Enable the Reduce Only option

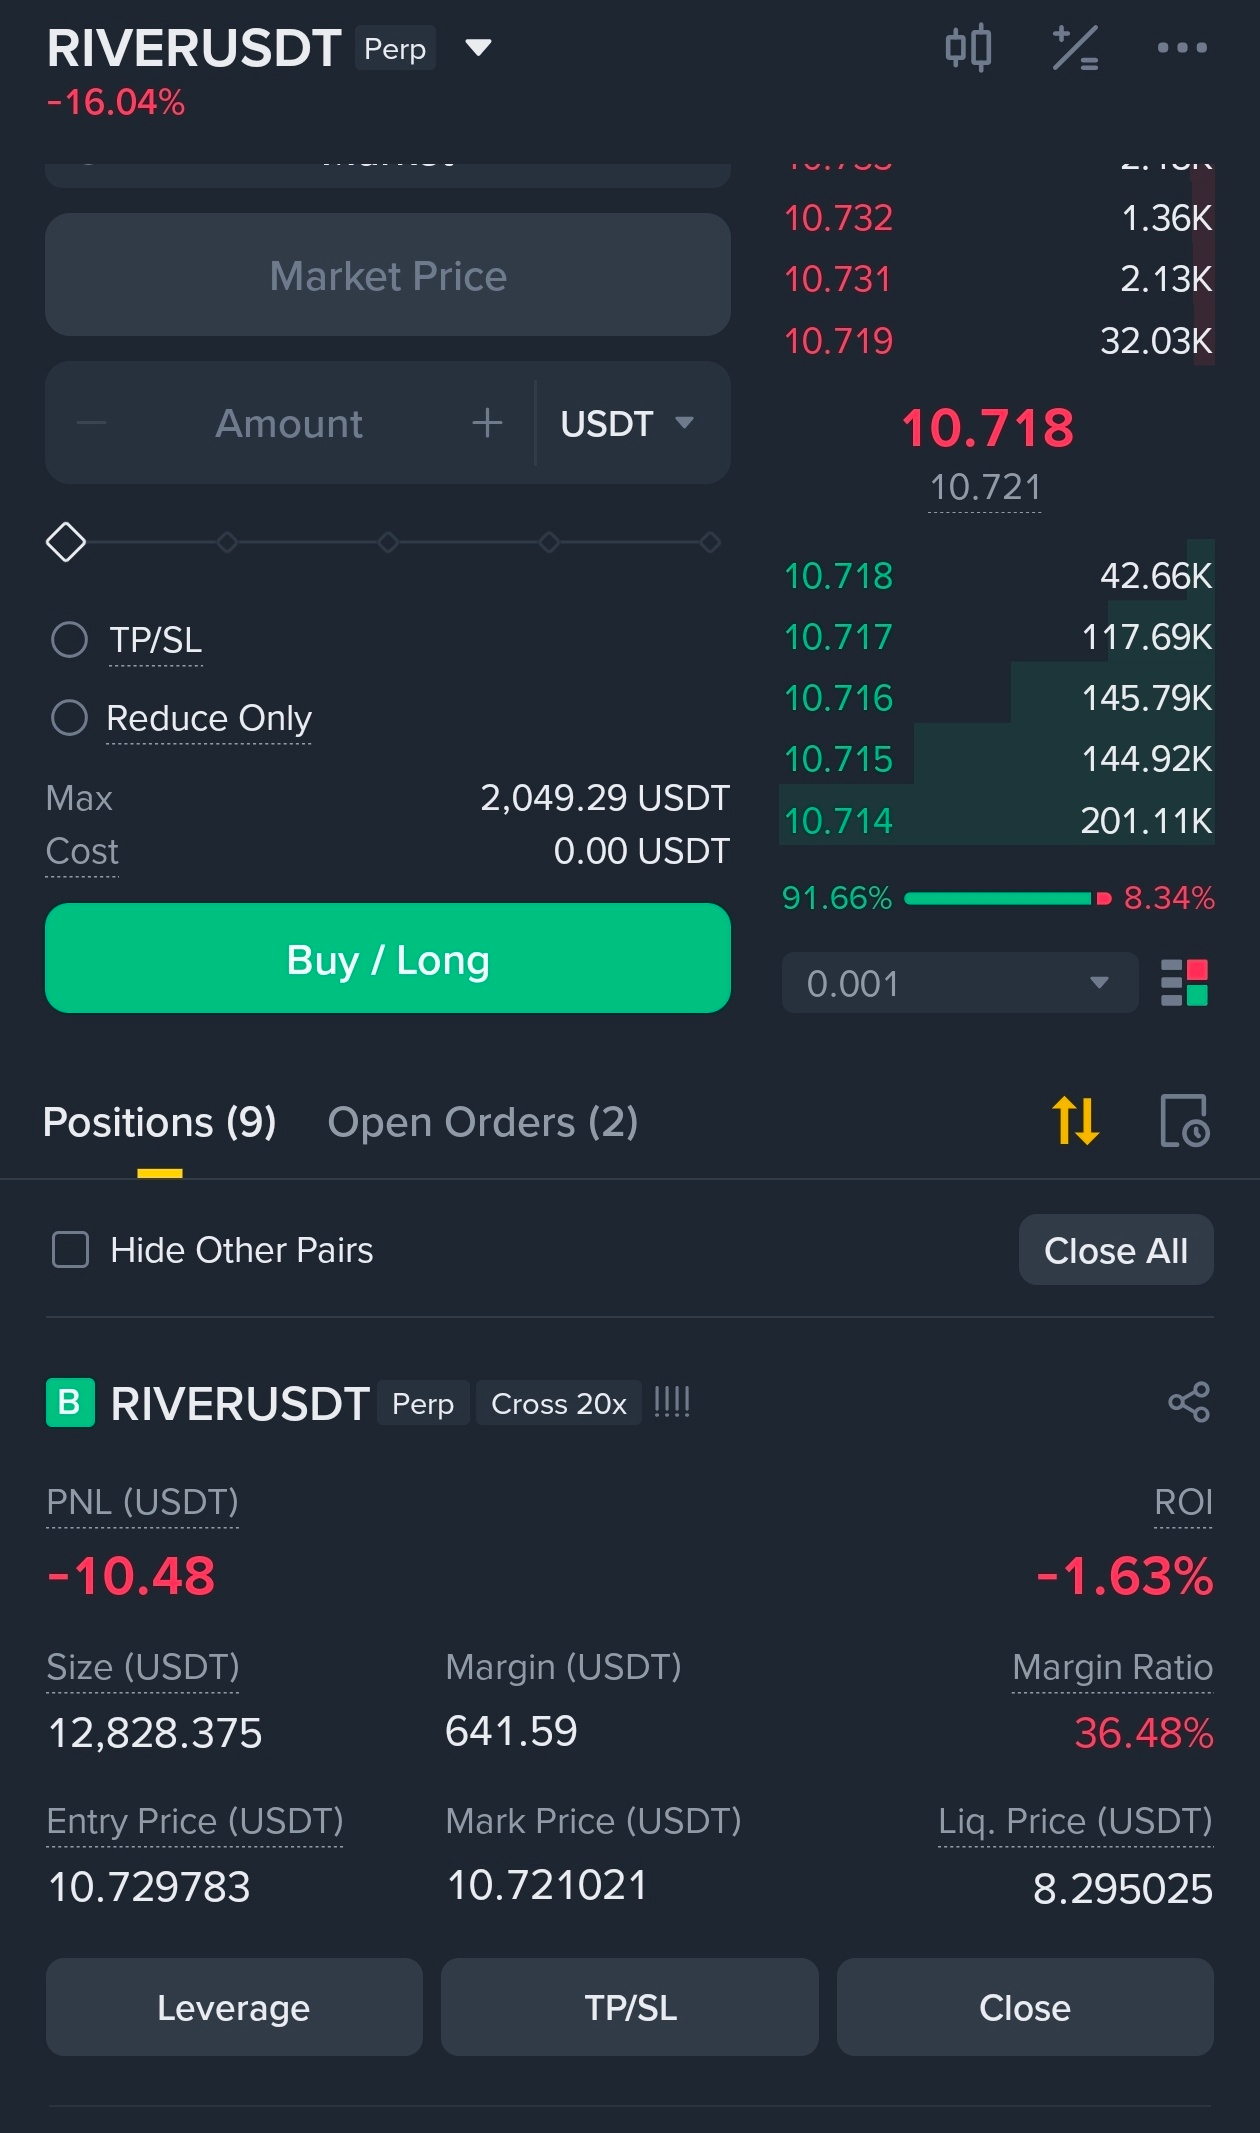70,717
